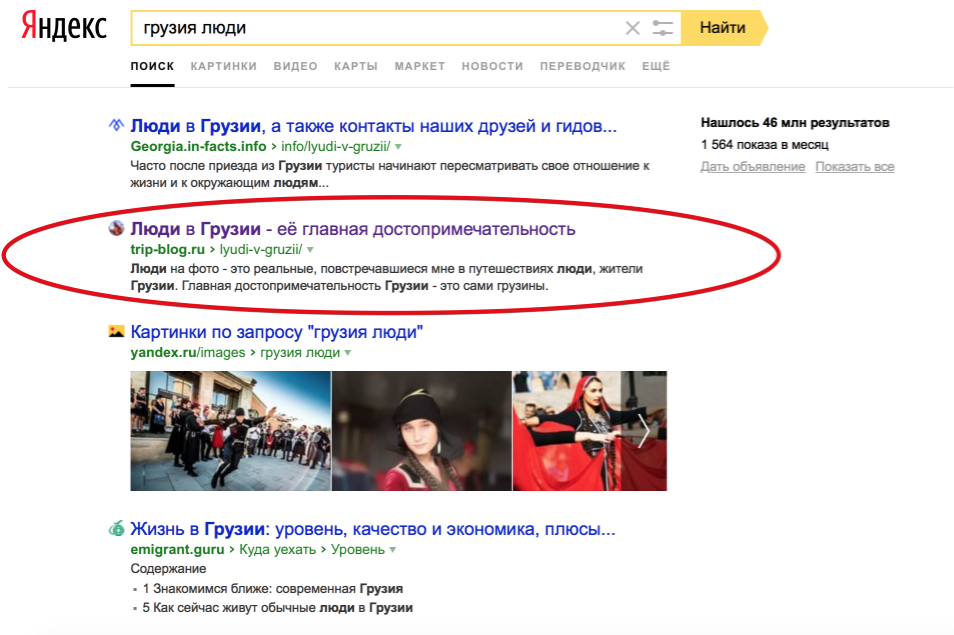Viewport: 954px width, 635px height.
Task: Click 'Куда уехать' breadcrumb link
Action: pyautogui.click(x=277, y=550)
